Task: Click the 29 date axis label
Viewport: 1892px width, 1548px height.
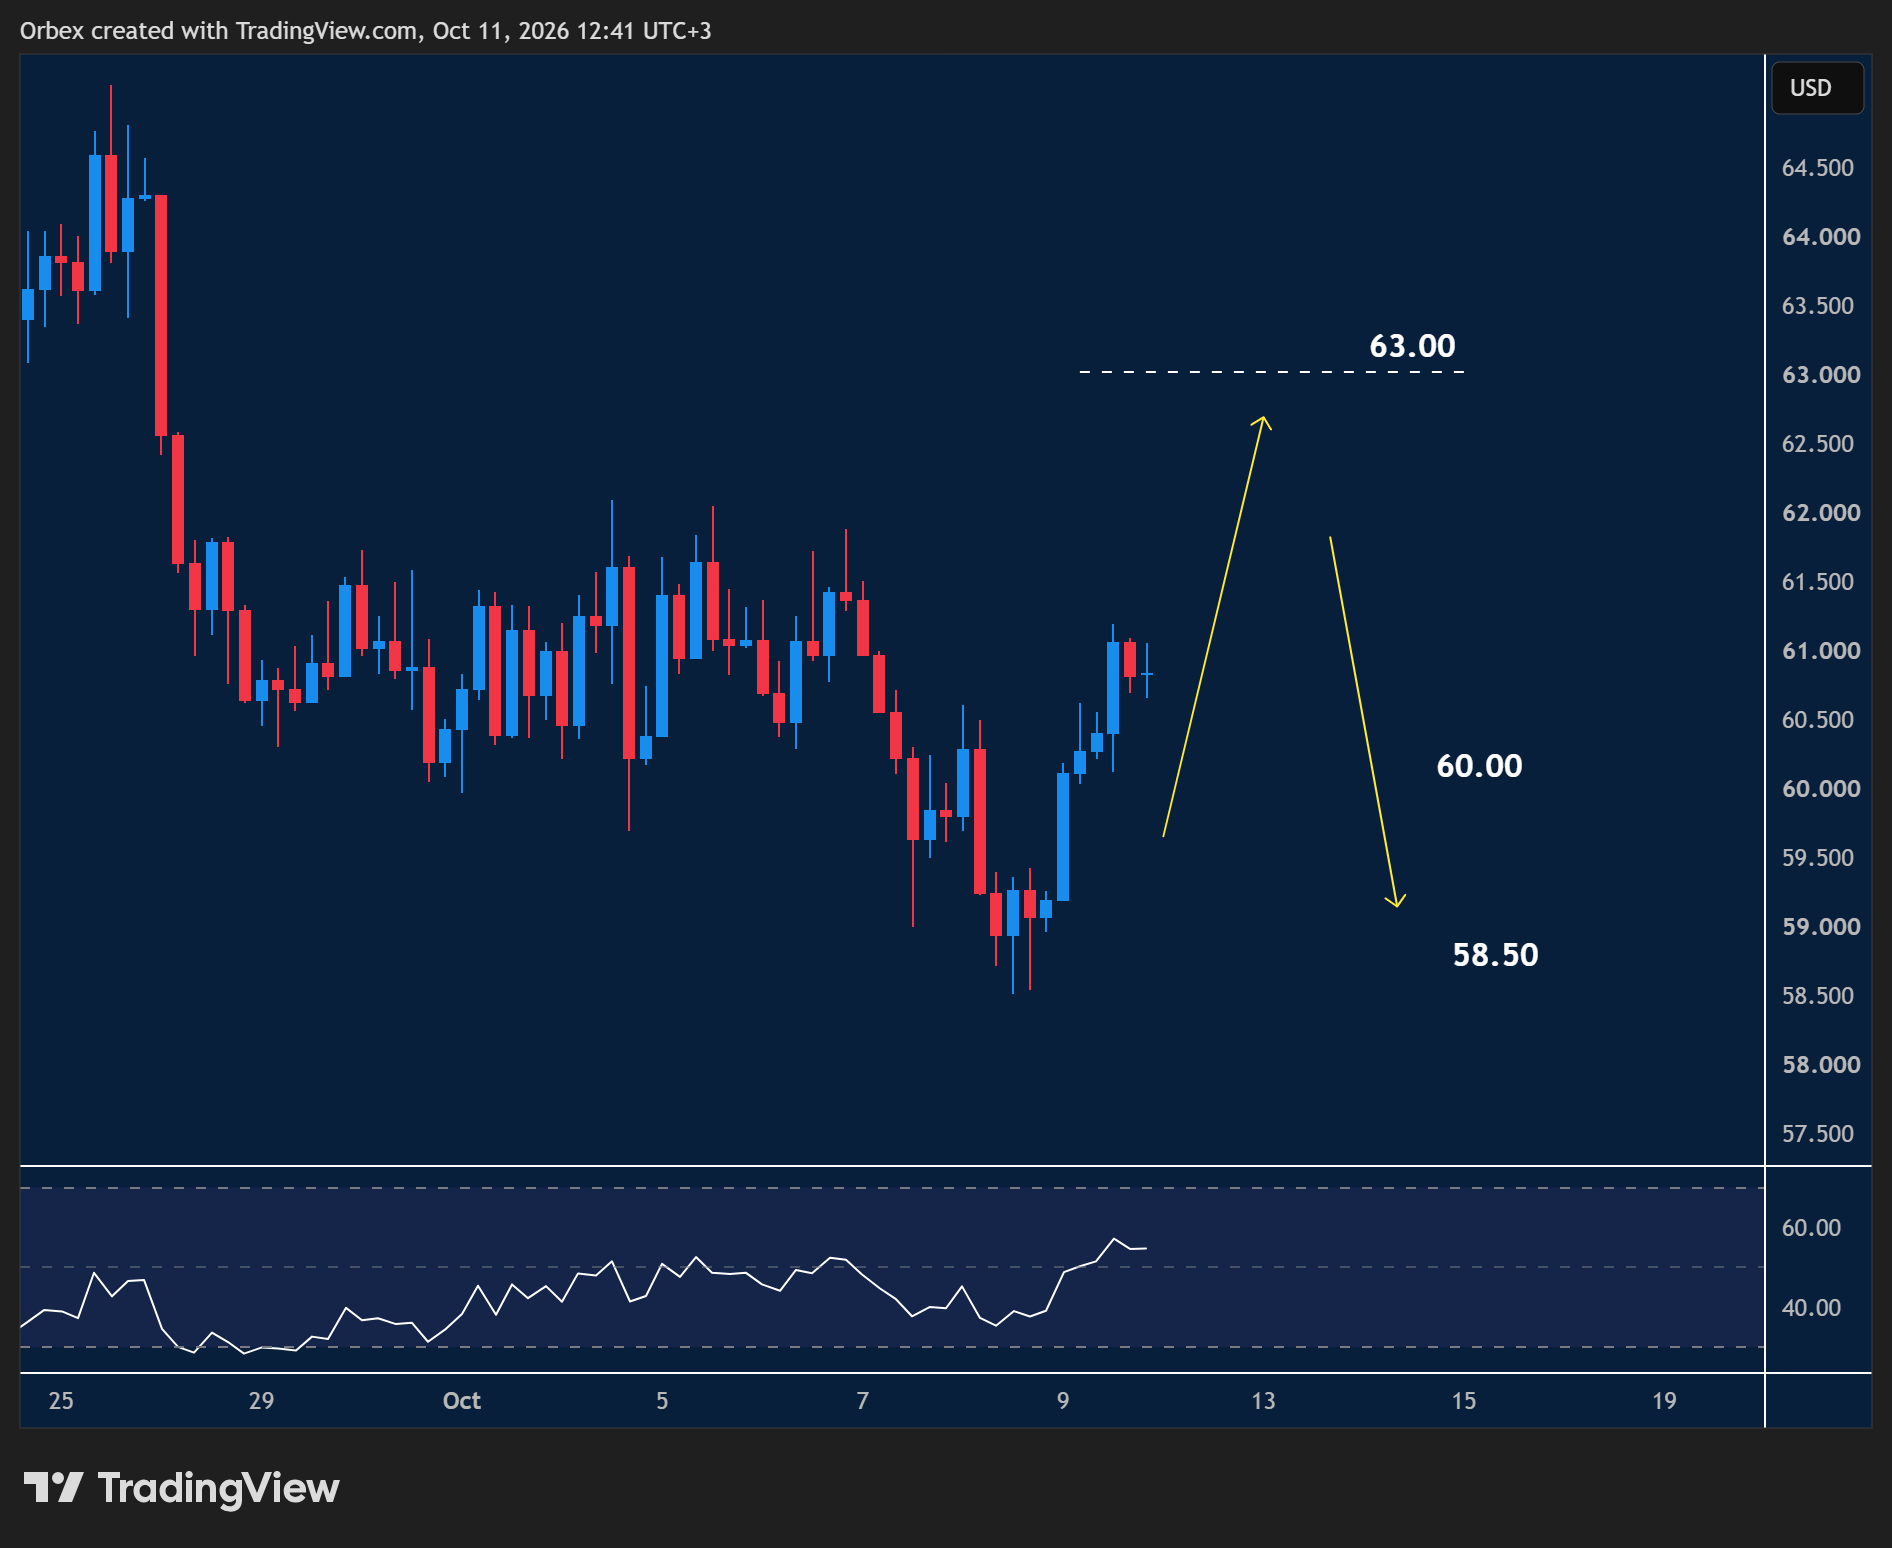Action: point(261,1401)
